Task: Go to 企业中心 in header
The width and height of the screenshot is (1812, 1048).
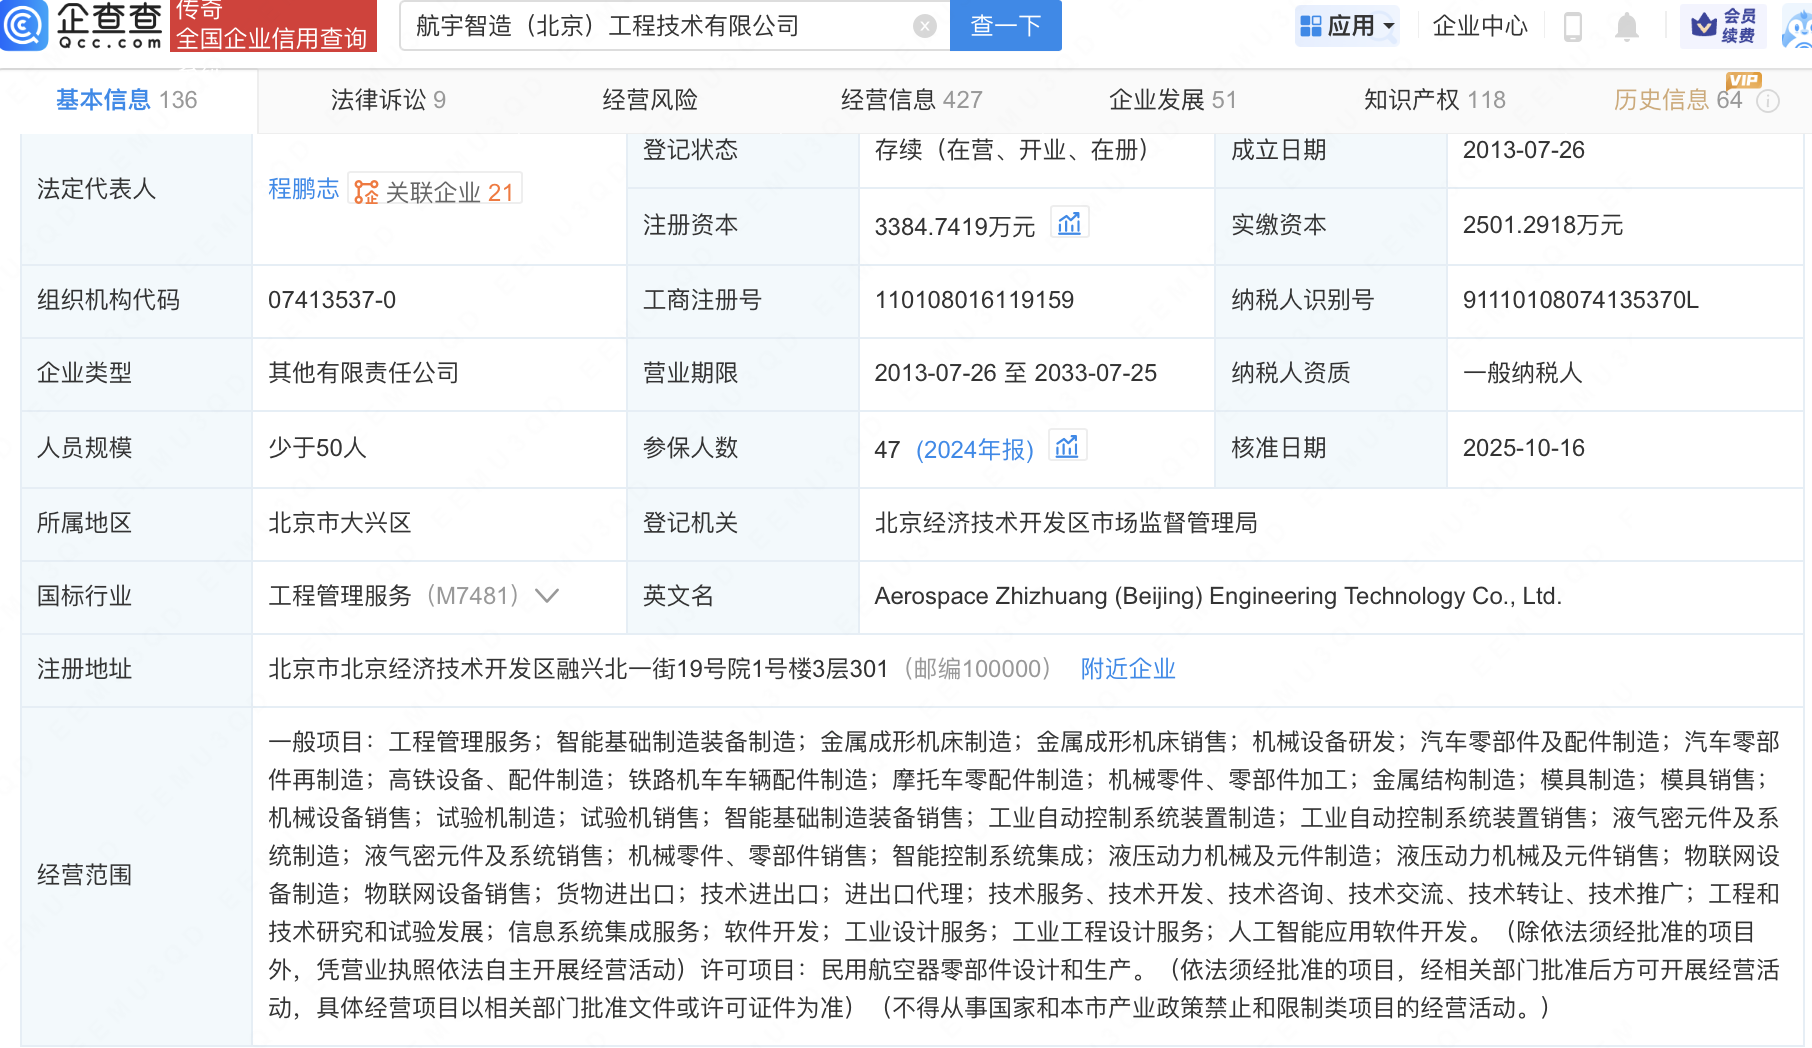Action: 1480,26
